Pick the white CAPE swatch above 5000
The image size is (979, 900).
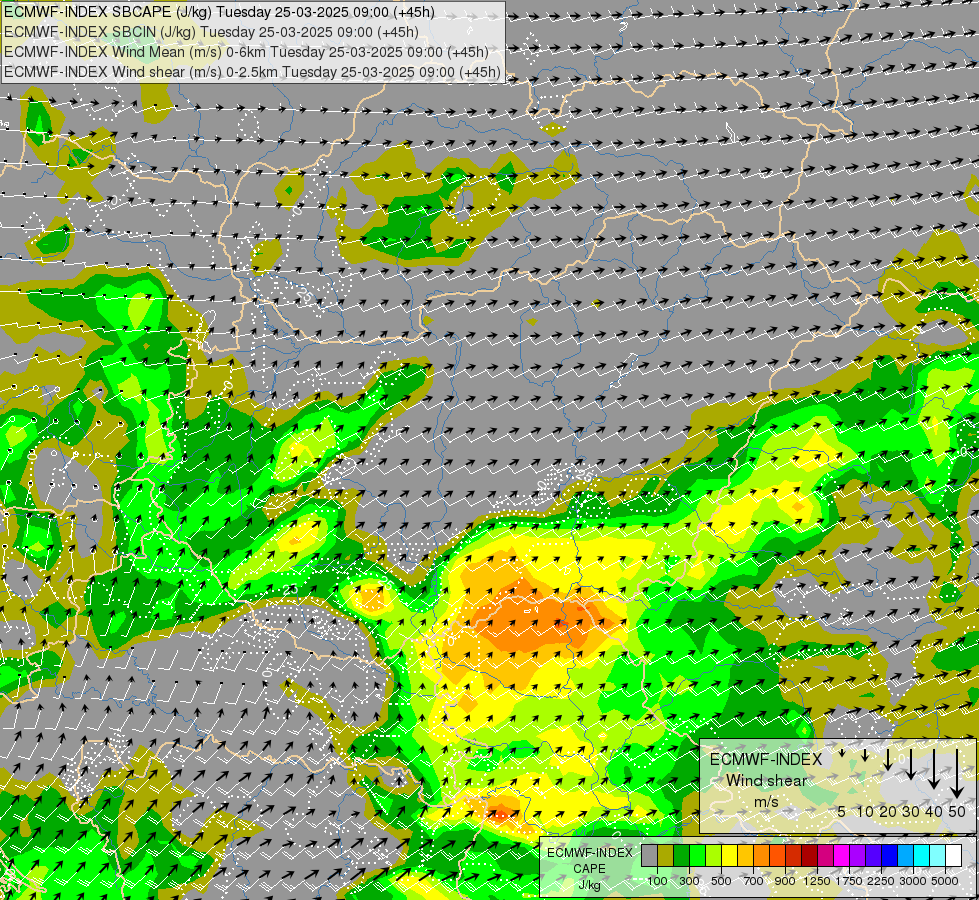coord(953,856)
